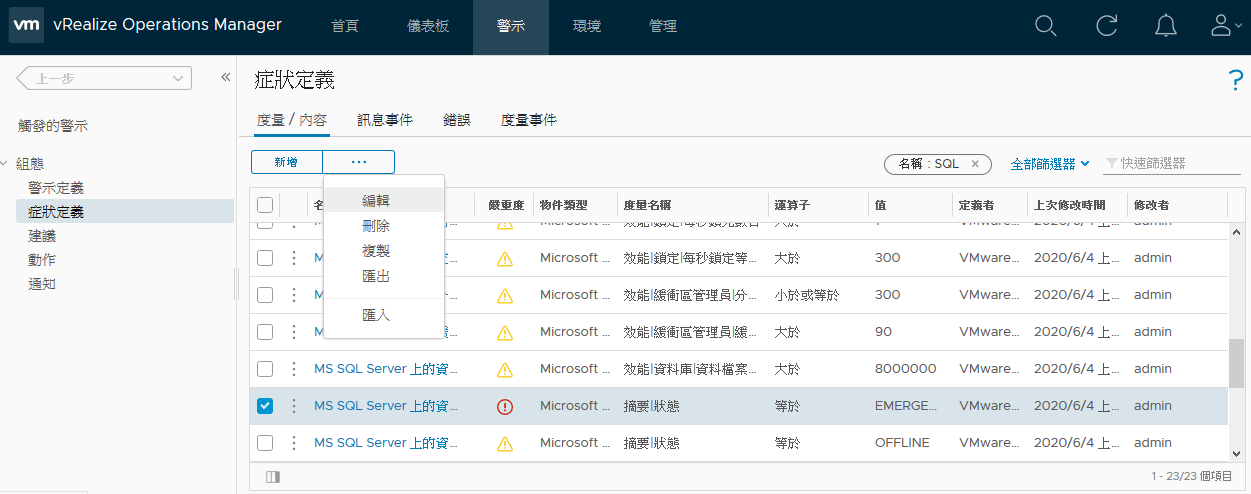Image resolution: width=1251 pixels, height=494 pixels.
Task: Open help via question mark icon
Action: (x=1234, y=81)
